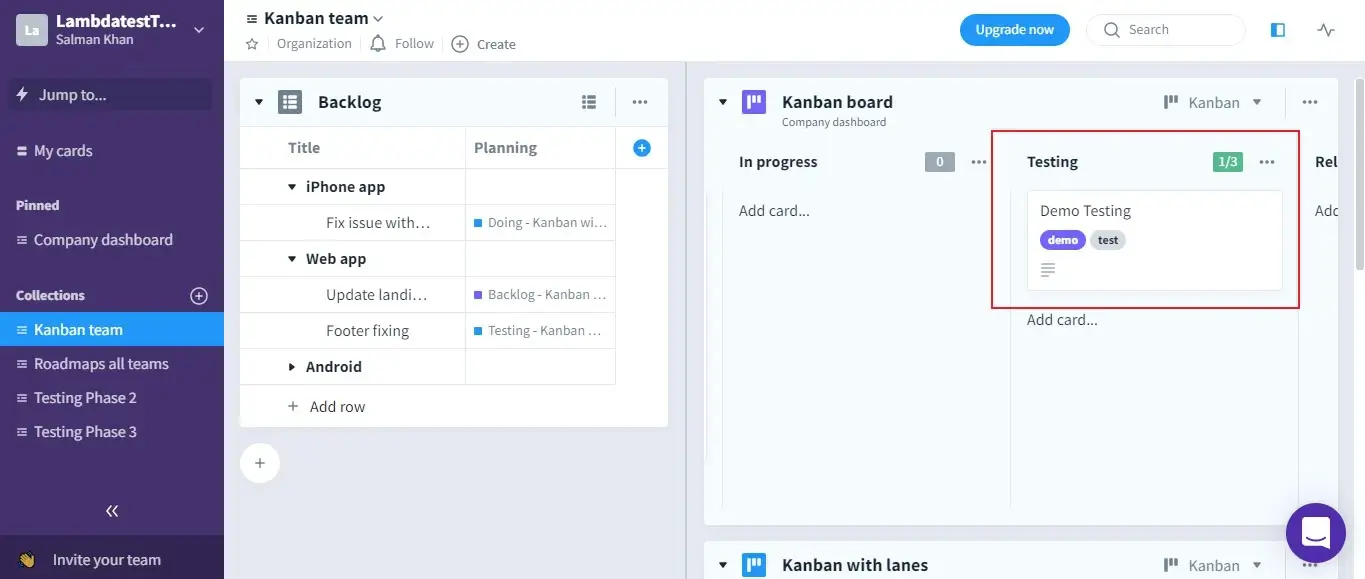Star the Kanban team collection
Viewport: 1365px width, 579px height.
pyautogui.click(x=251, y=44)
